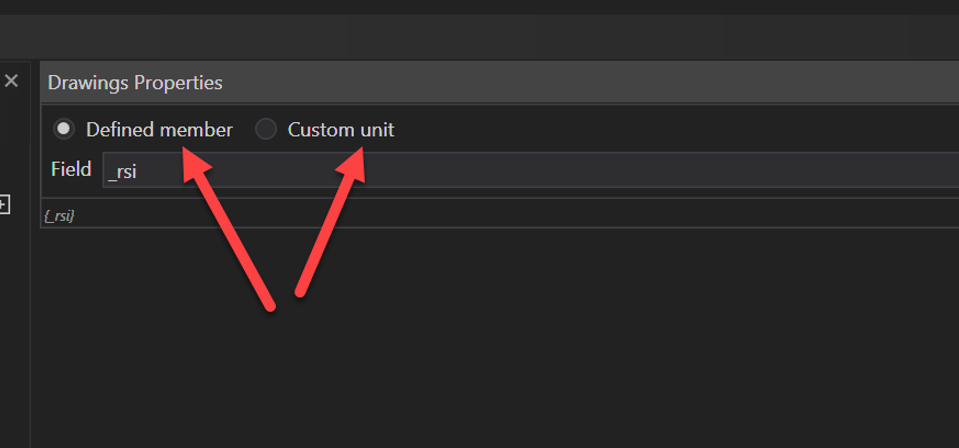The height and width of the screenshot is (448, 959).
Task: Click the filled Defined member radio circle
Action: (x=64, y=129)
